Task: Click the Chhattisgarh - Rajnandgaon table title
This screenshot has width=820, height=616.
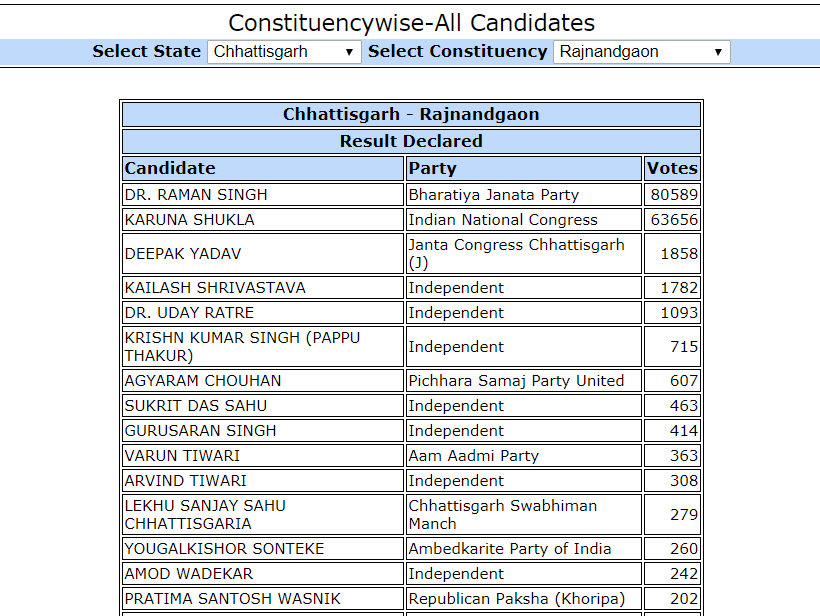Action: pos(411,114)
